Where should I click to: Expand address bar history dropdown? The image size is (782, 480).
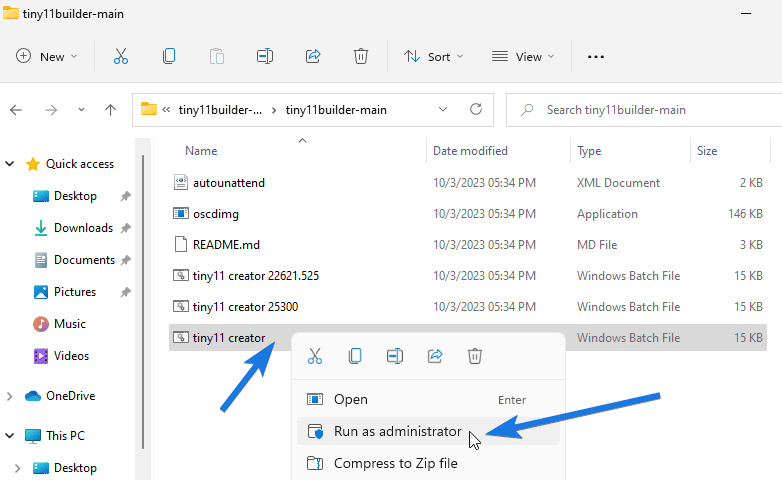click(443, 109)
